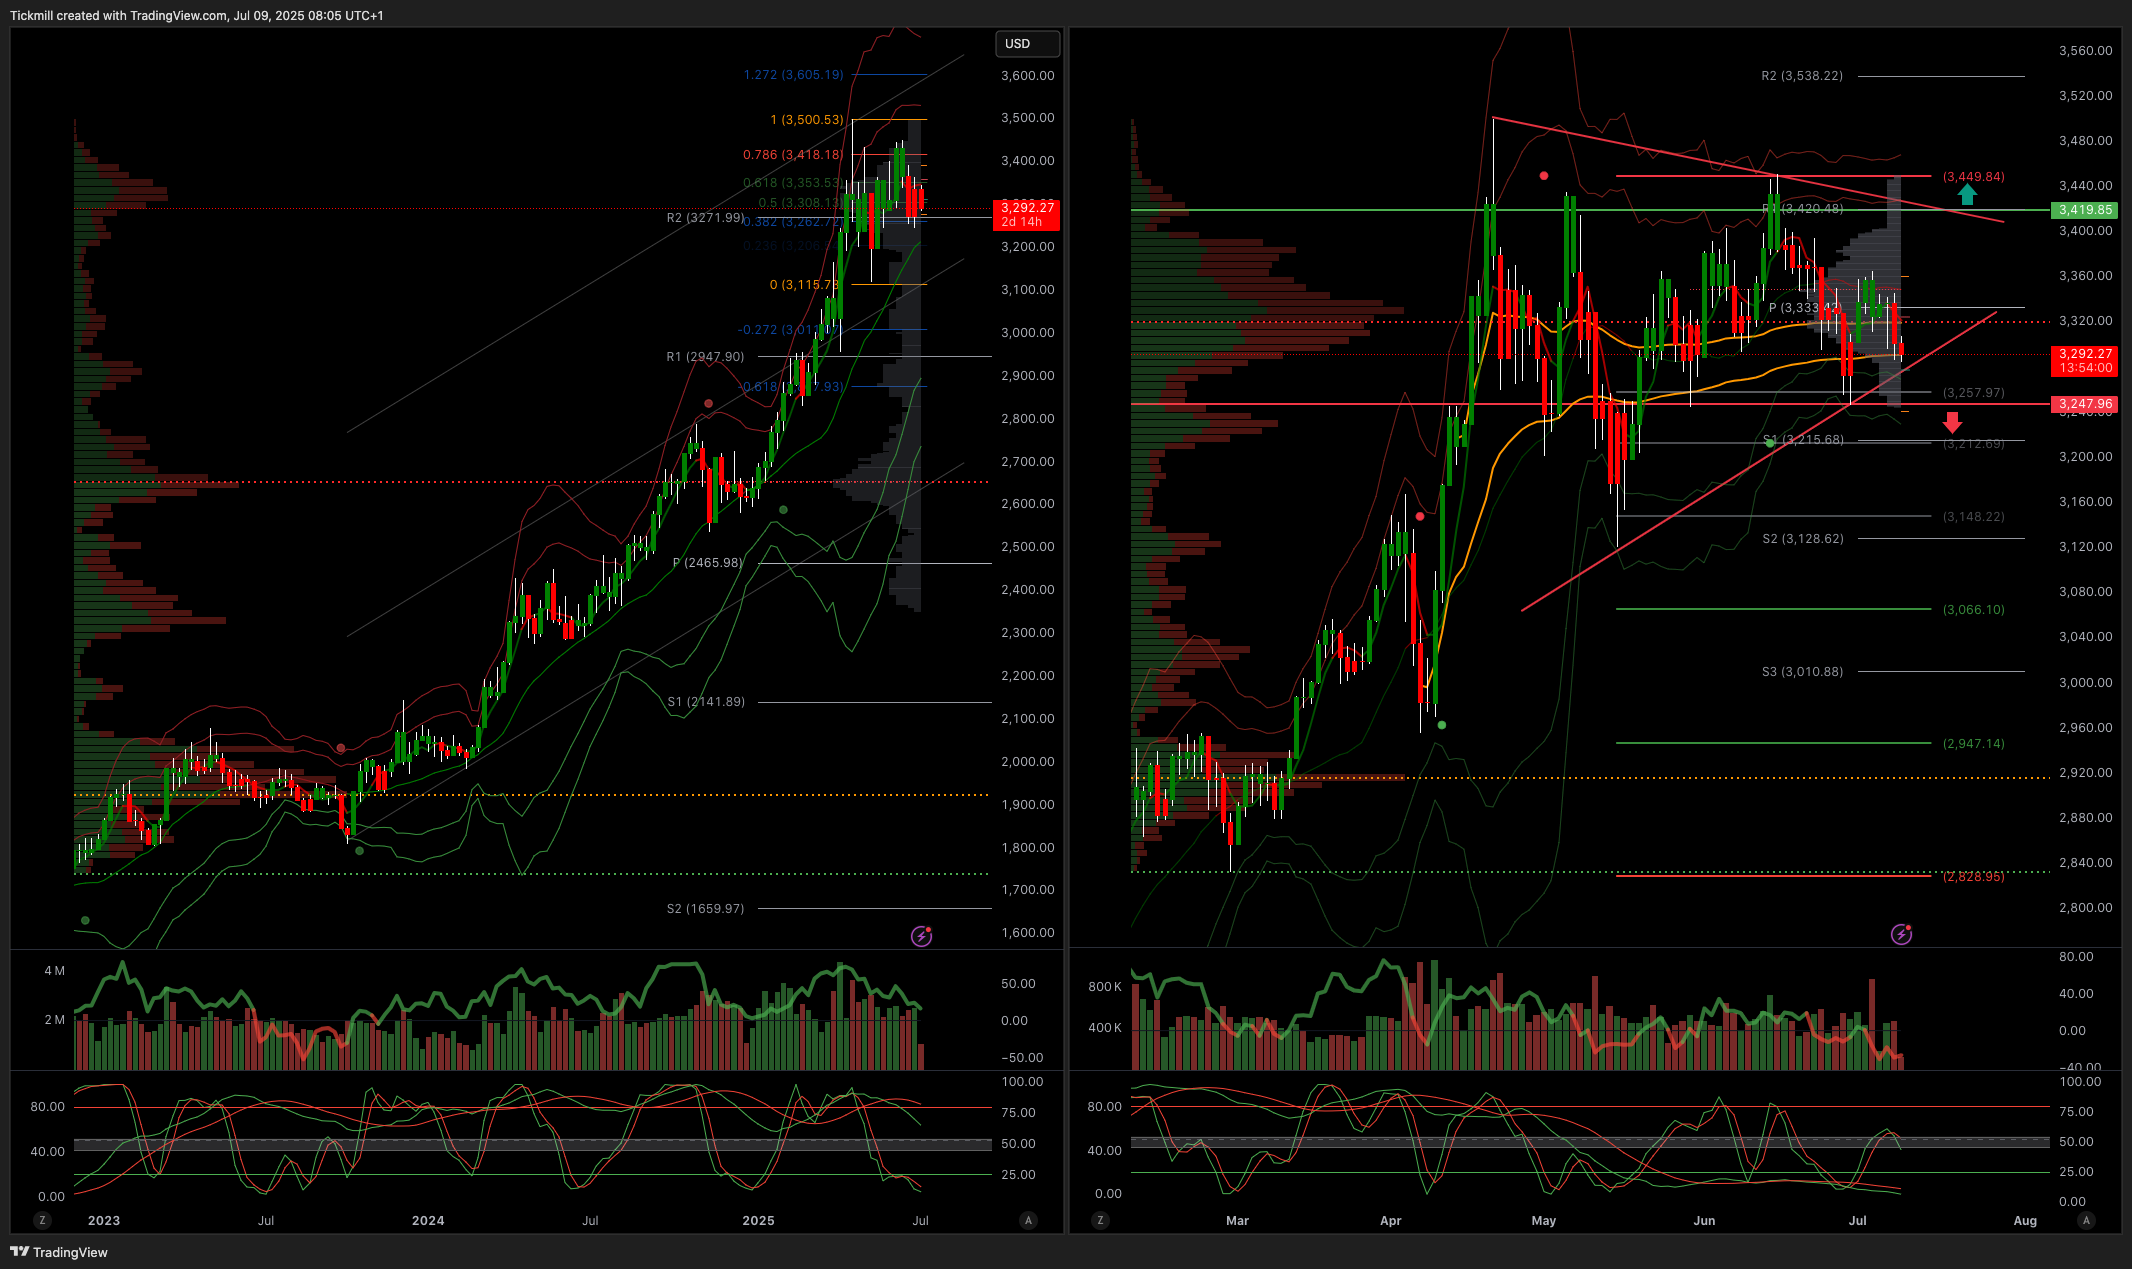Screen dimensions: 2132x1269
Task: Click the Tickmill created with TradingView.com header
Action: [x=197, y=15]
